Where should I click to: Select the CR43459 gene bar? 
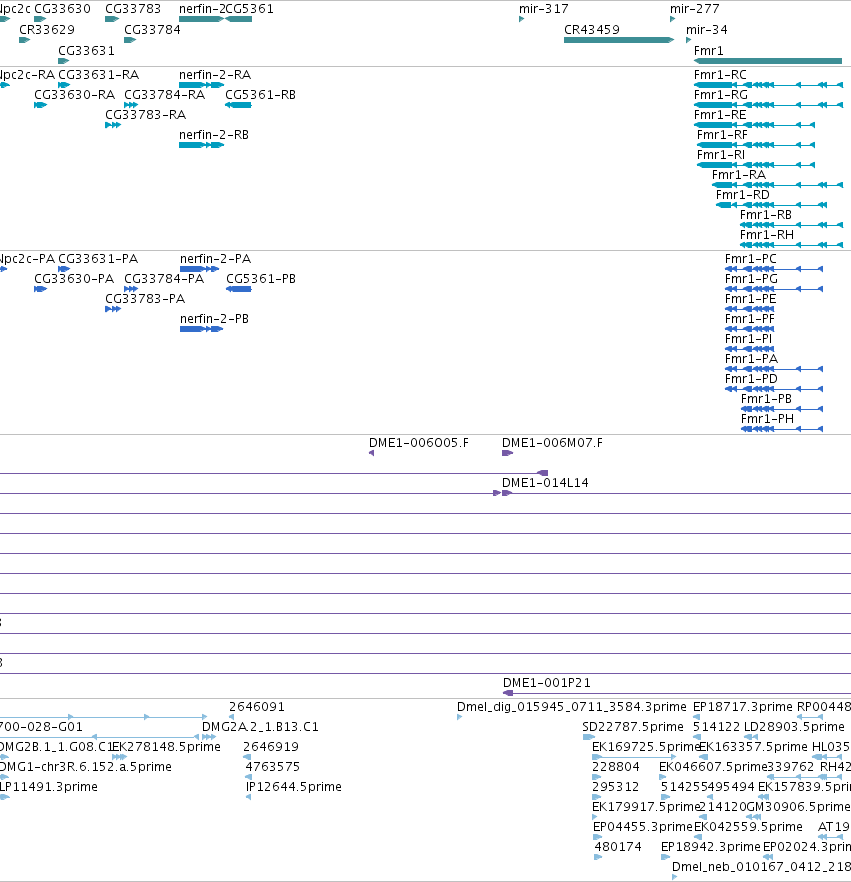click(619, 40)
